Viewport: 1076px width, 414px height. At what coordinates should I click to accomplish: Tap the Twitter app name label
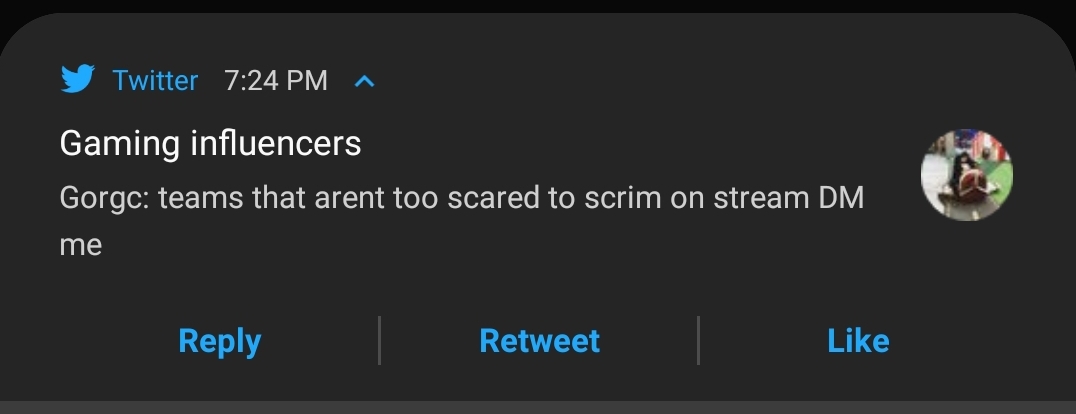(155, 80)
